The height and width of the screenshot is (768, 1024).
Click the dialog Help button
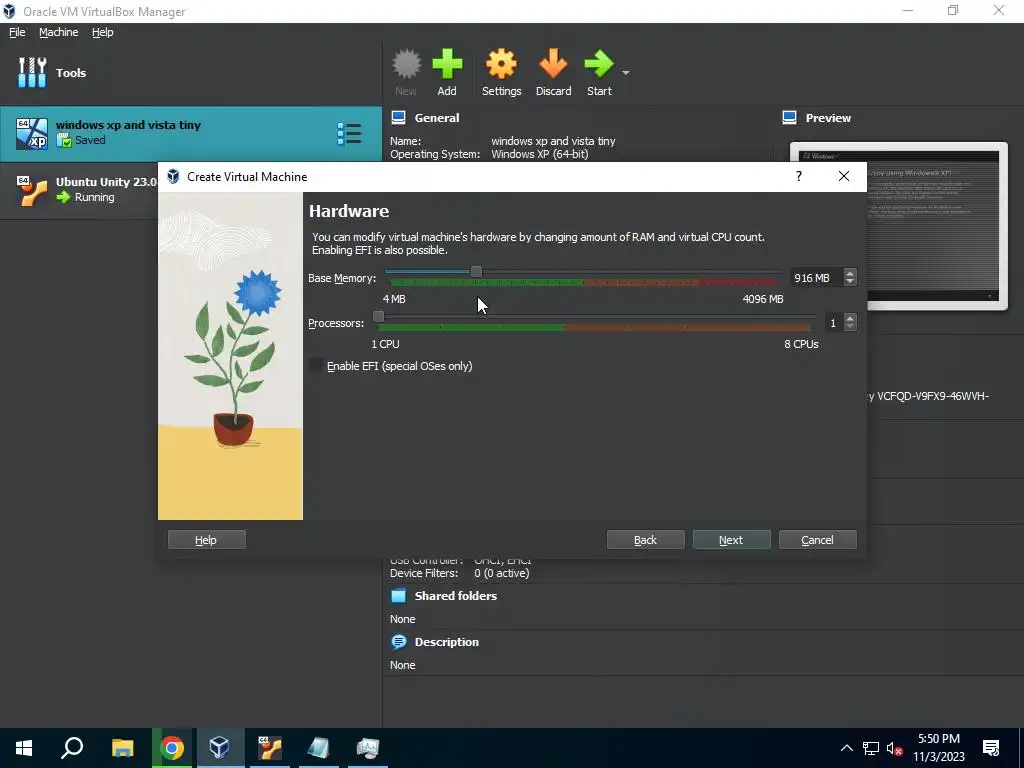coord(206,539)
